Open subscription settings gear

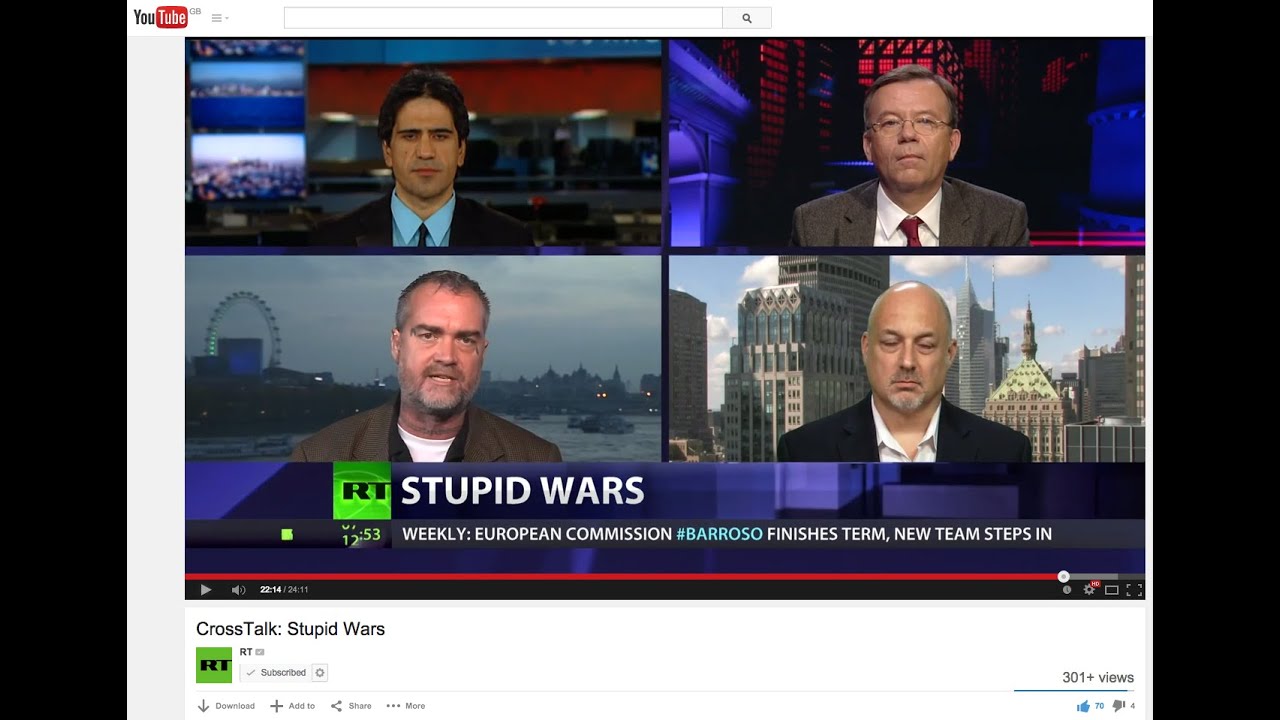click(320, 673)
